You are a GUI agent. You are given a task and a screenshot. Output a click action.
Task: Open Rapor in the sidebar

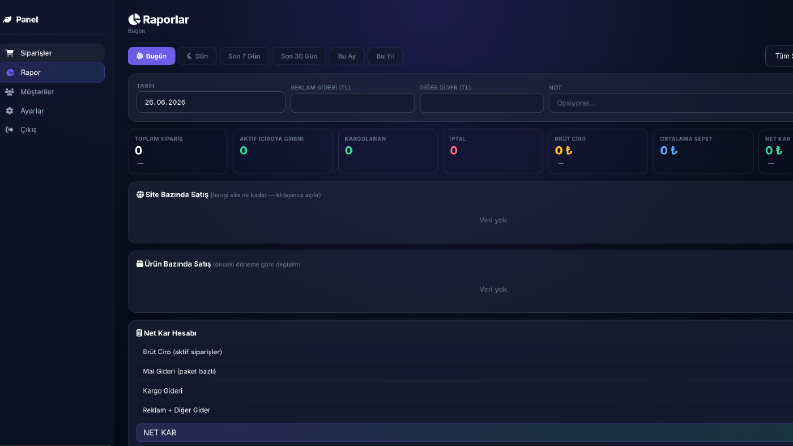[x=53, y=72]
